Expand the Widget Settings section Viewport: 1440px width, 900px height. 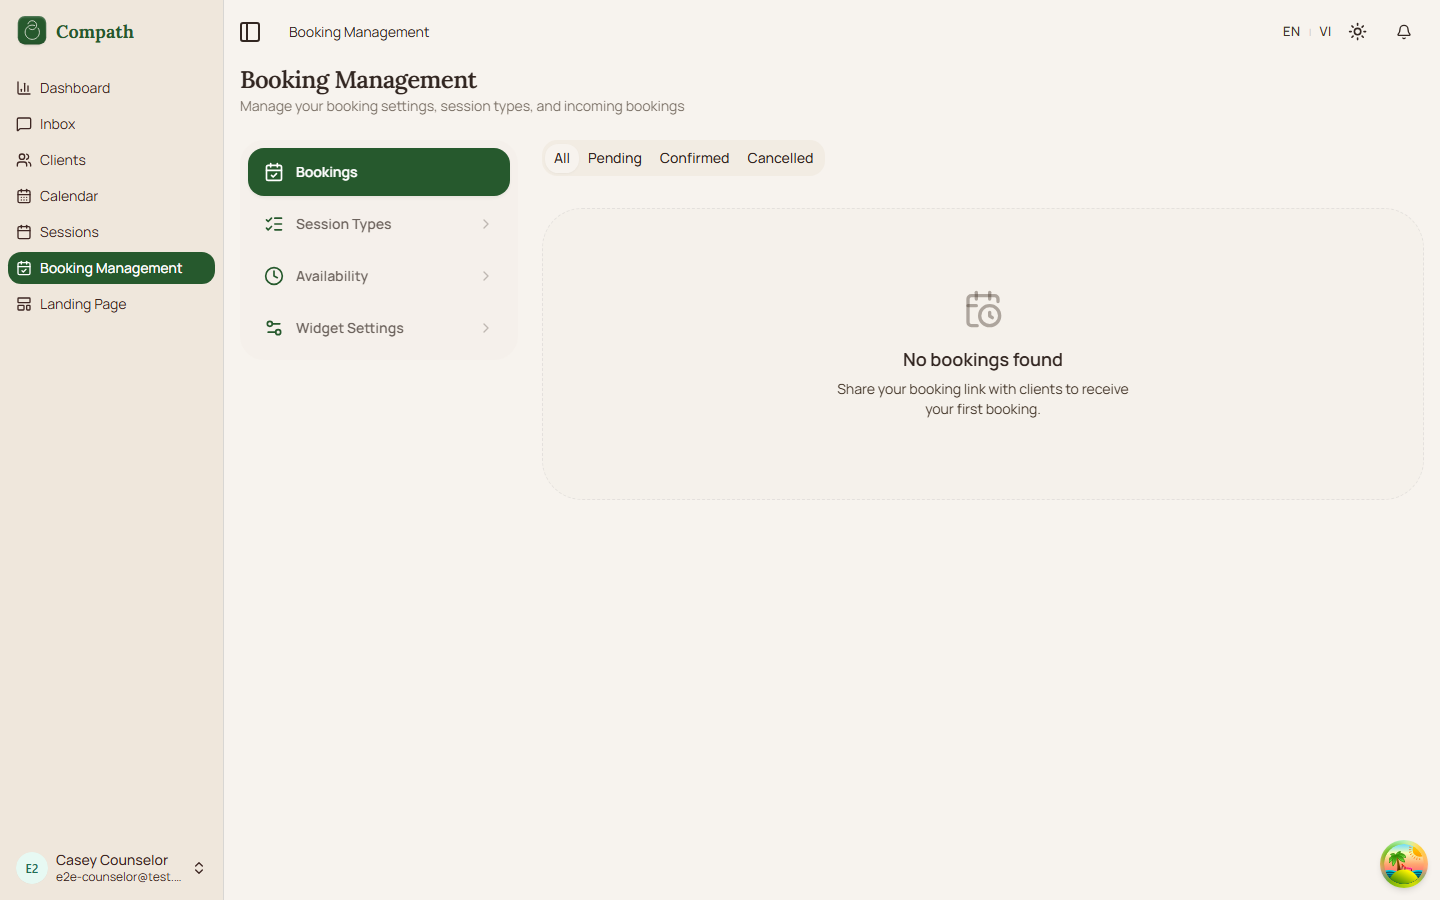pyautogui.click(x=378, y=328)
